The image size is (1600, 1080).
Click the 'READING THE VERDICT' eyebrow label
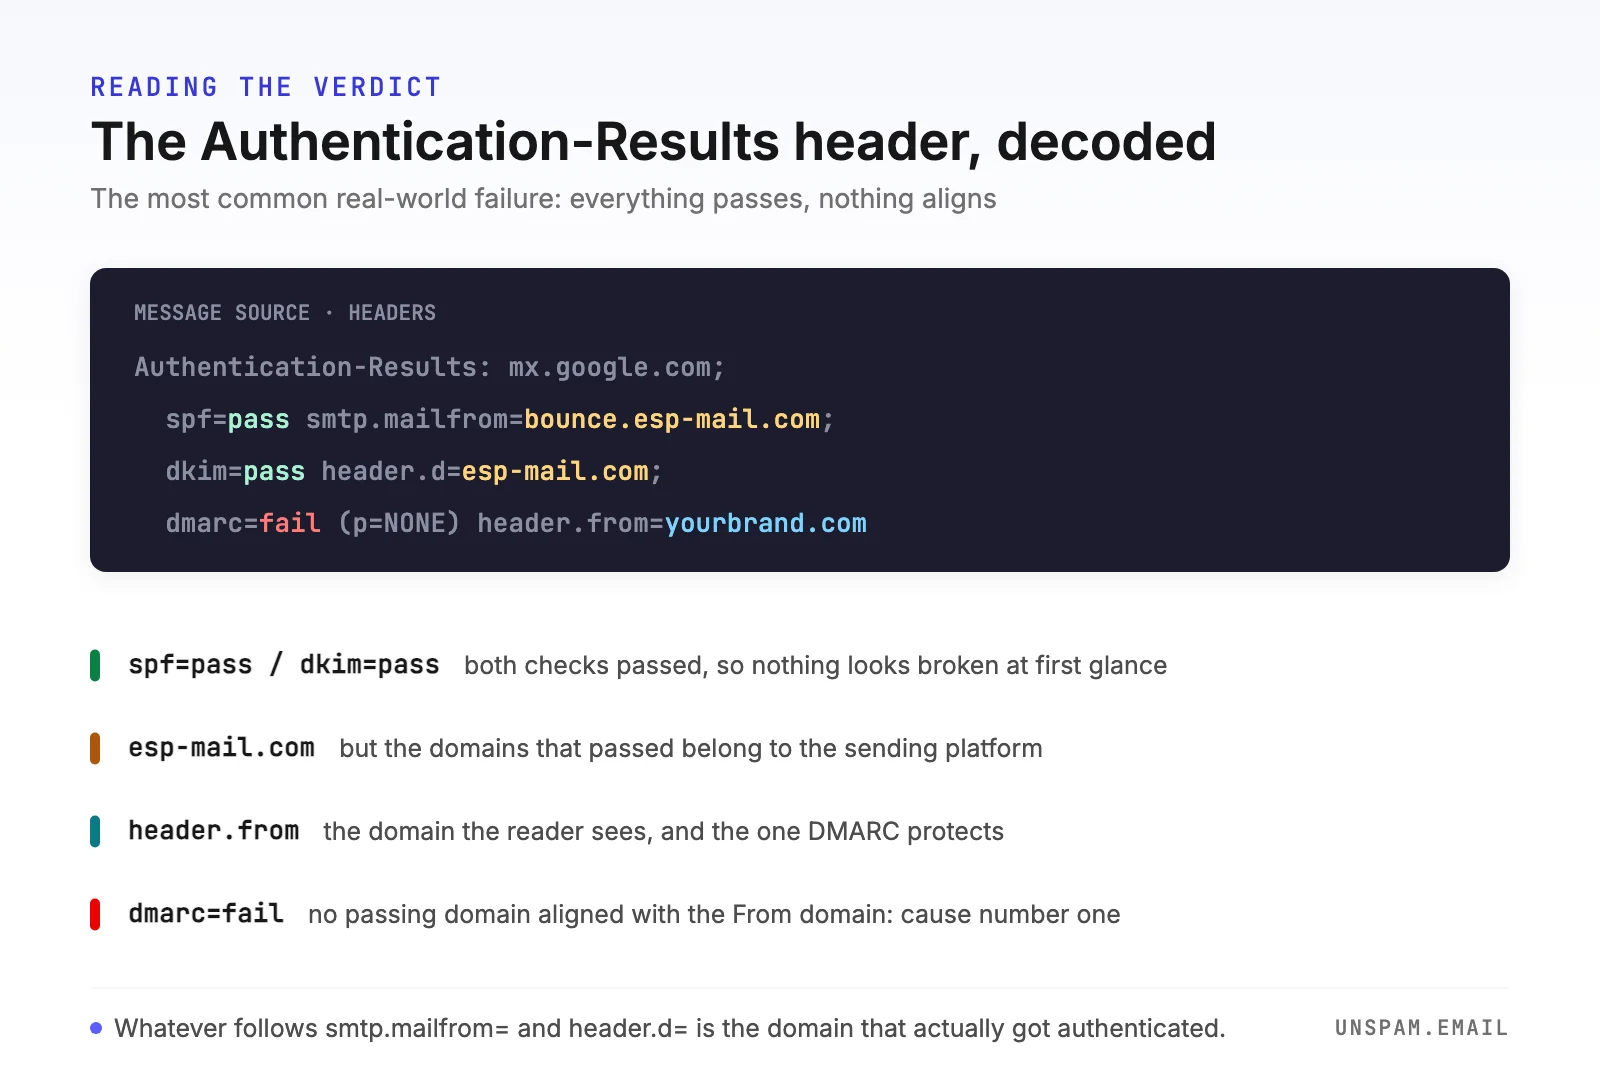pyautogui.click(x=265, y=87)
